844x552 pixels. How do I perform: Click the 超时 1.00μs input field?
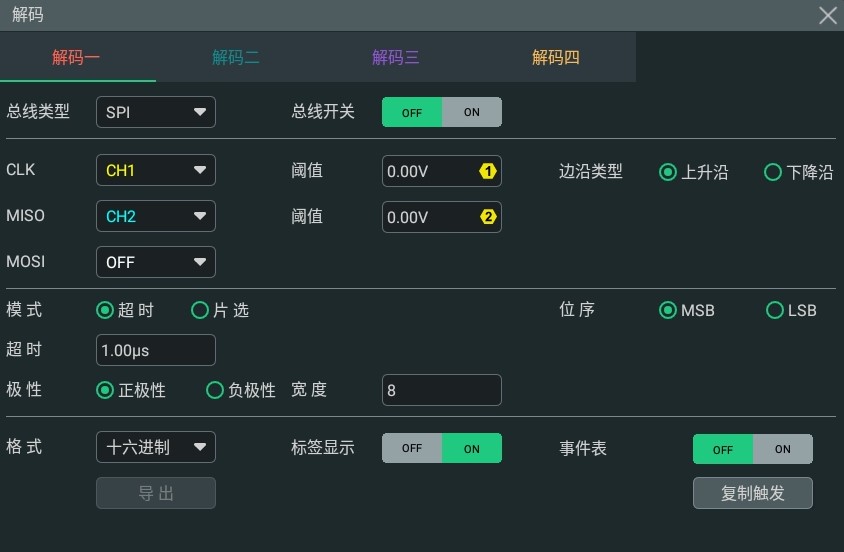coord(156,350)
